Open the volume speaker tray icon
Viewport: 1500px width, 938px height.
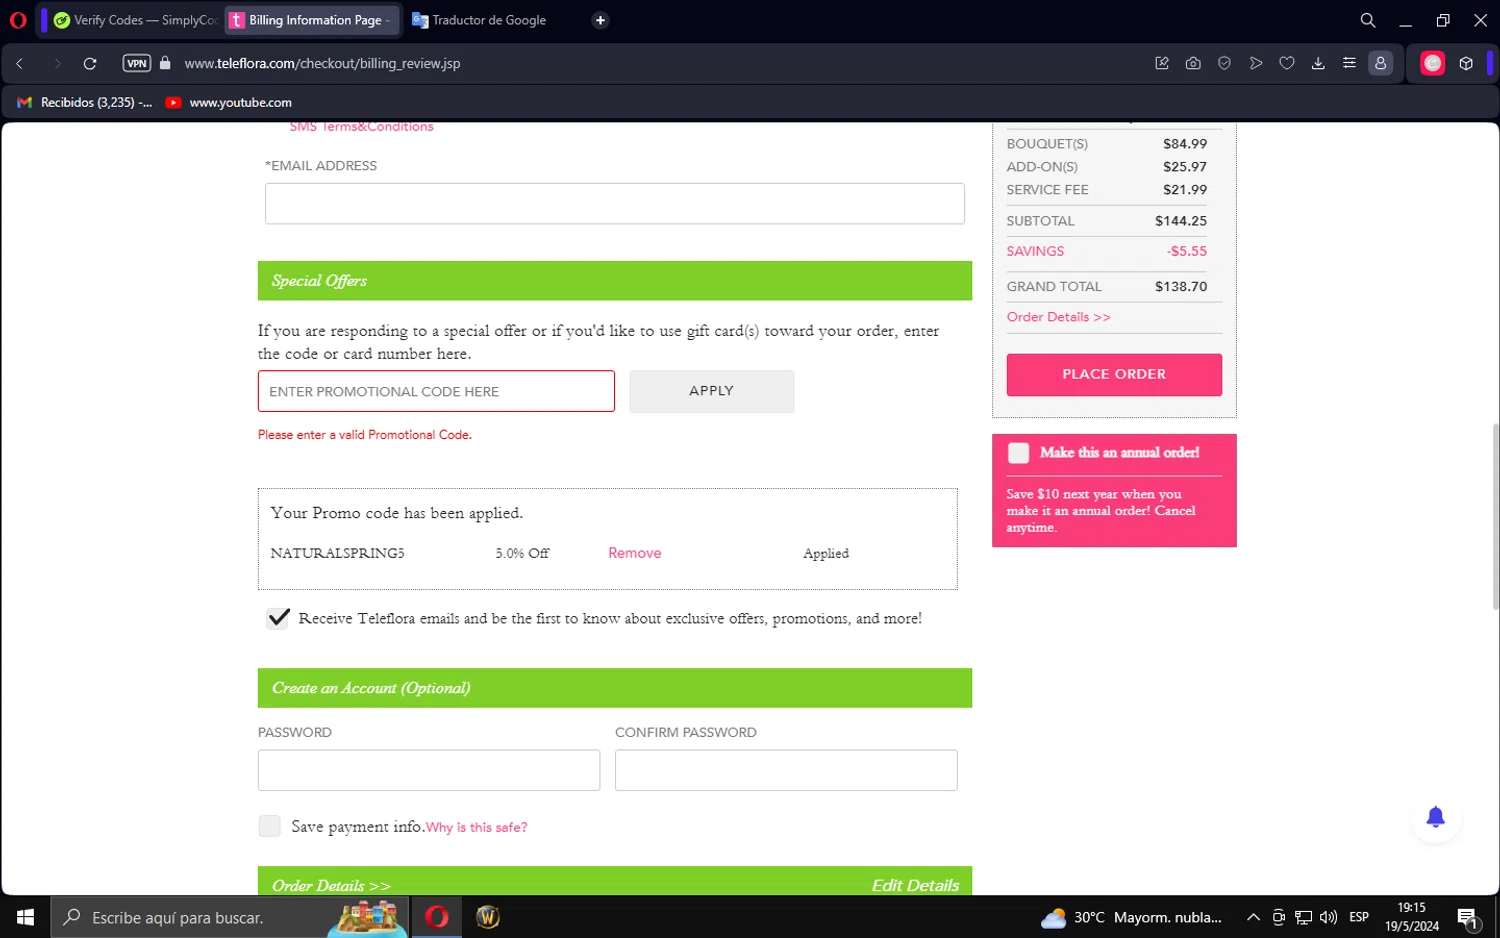1329,917
